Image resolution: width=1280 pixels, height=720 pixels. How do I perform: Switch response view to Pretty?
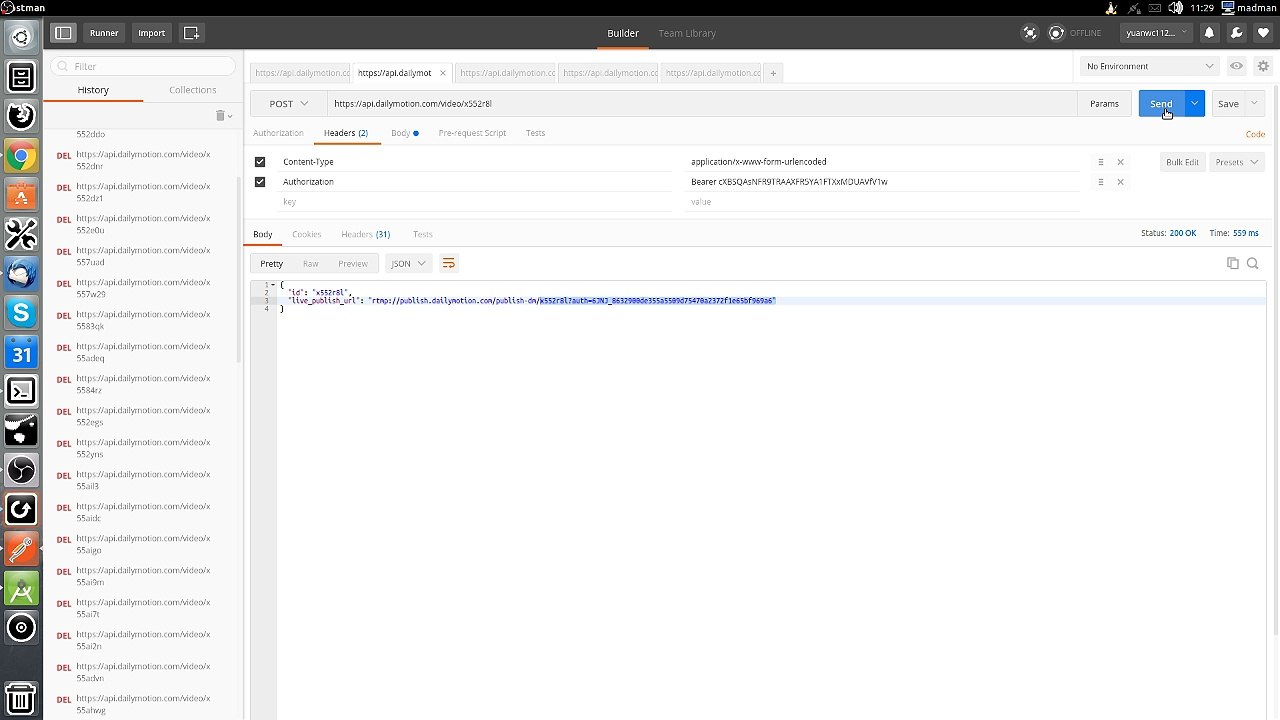[x=271, y=263]
